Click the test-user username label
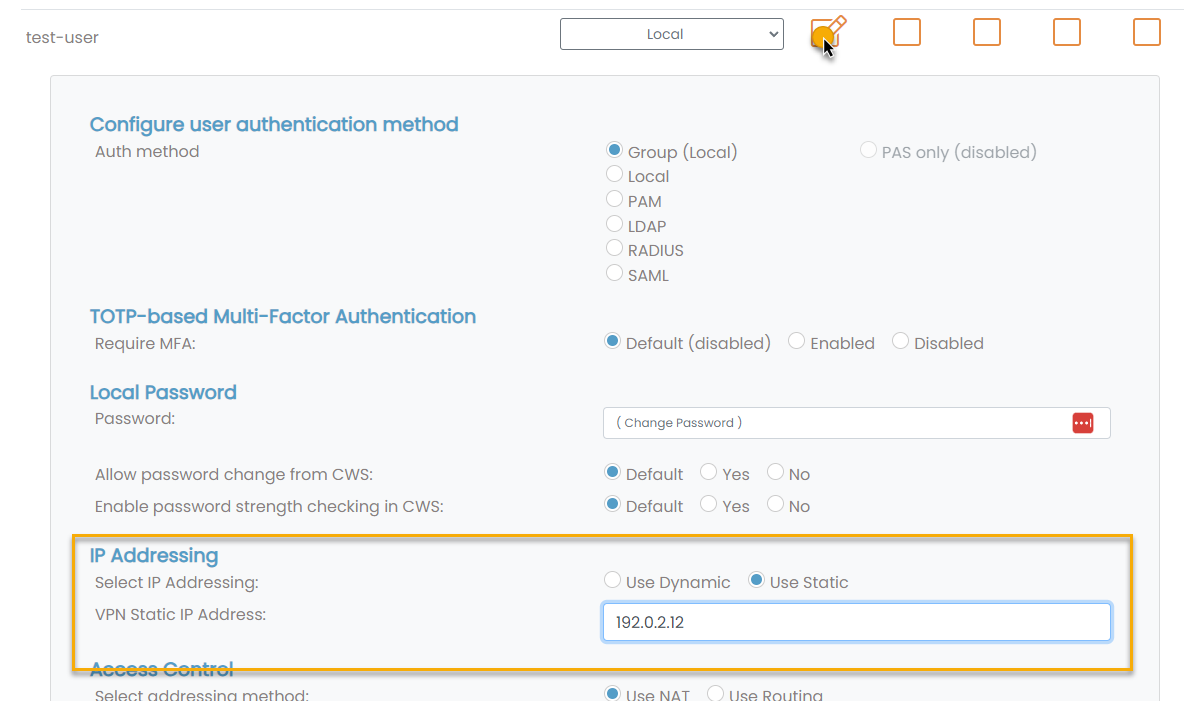Image resolution: width=1184 pixels, height=701 pixels. [62, 38]
